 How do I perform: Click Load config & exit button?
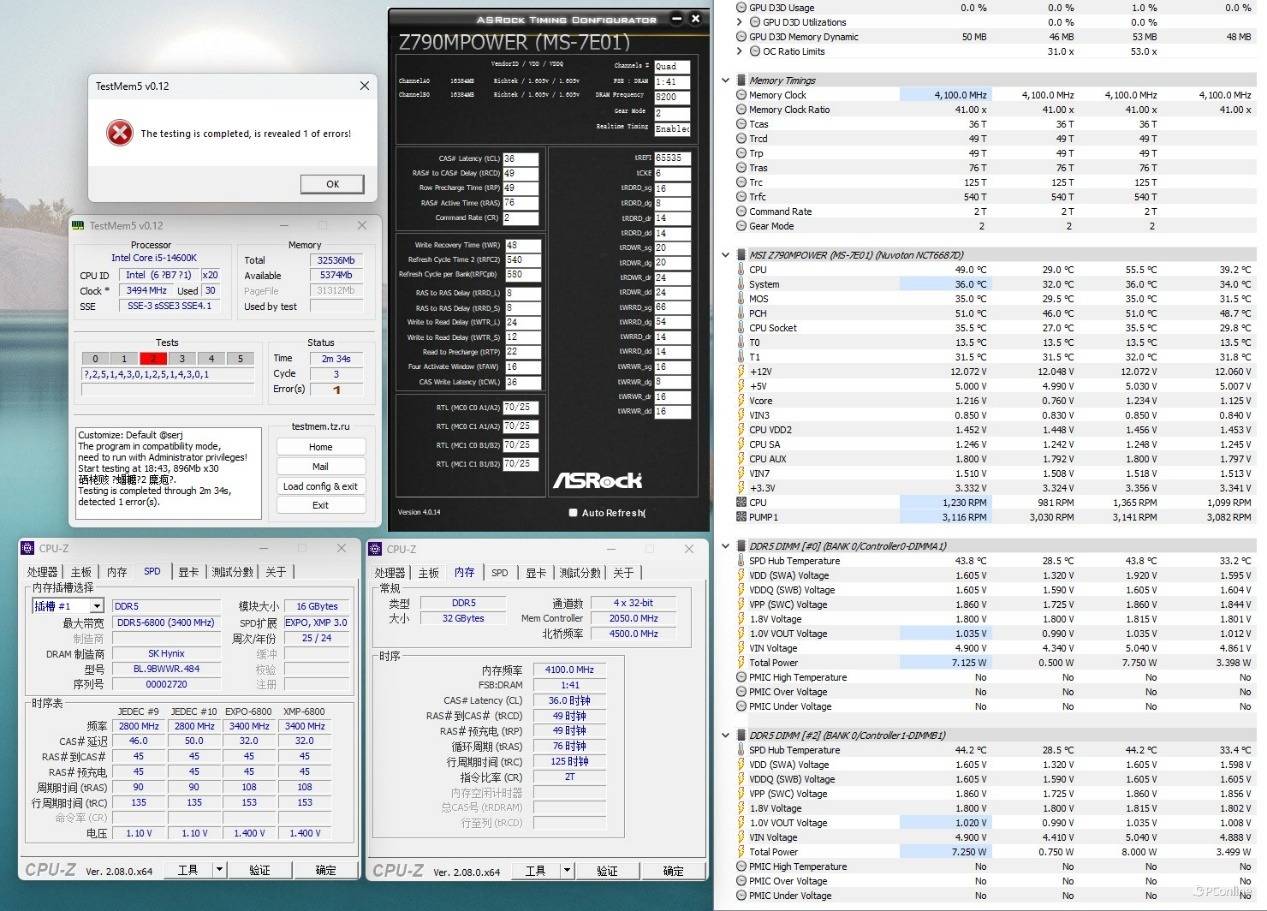pos(320,486)
